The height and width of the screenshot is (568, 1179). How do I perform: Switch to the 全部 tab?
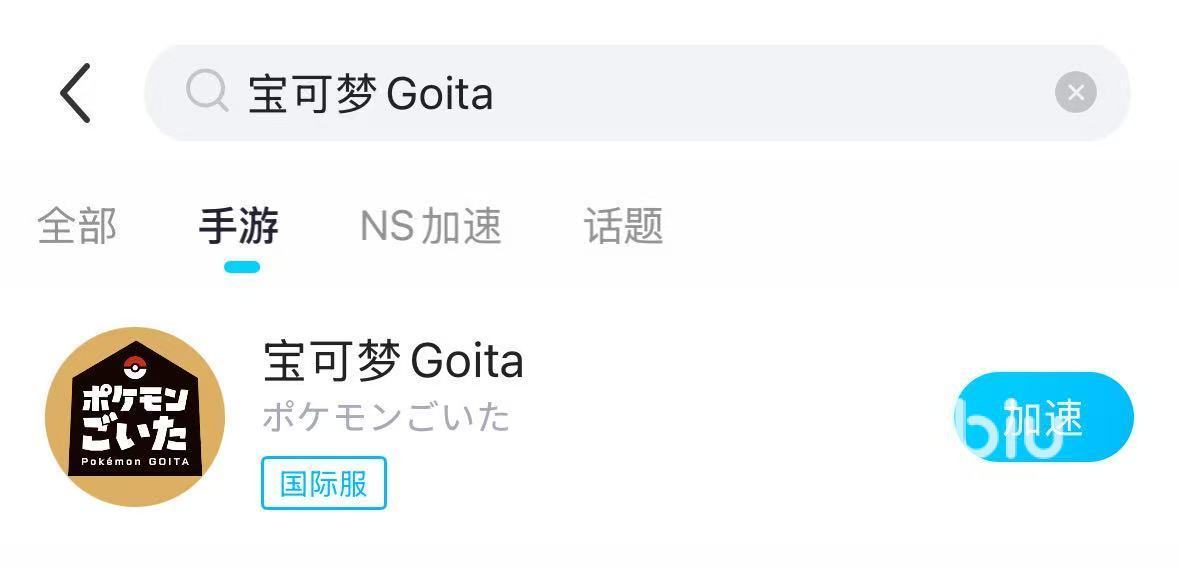(77, 226)
